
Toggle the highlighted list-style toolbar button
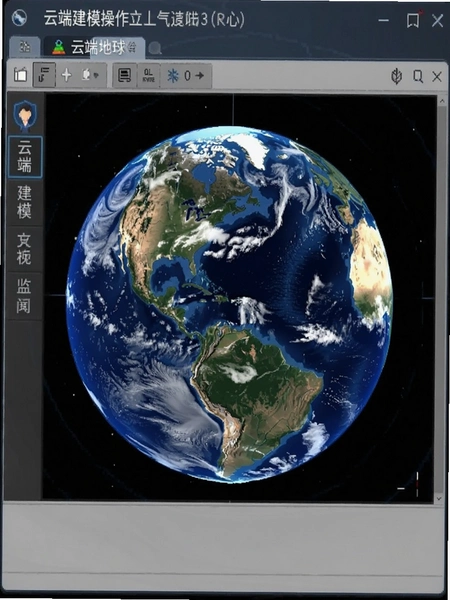(x=44, y=75)
